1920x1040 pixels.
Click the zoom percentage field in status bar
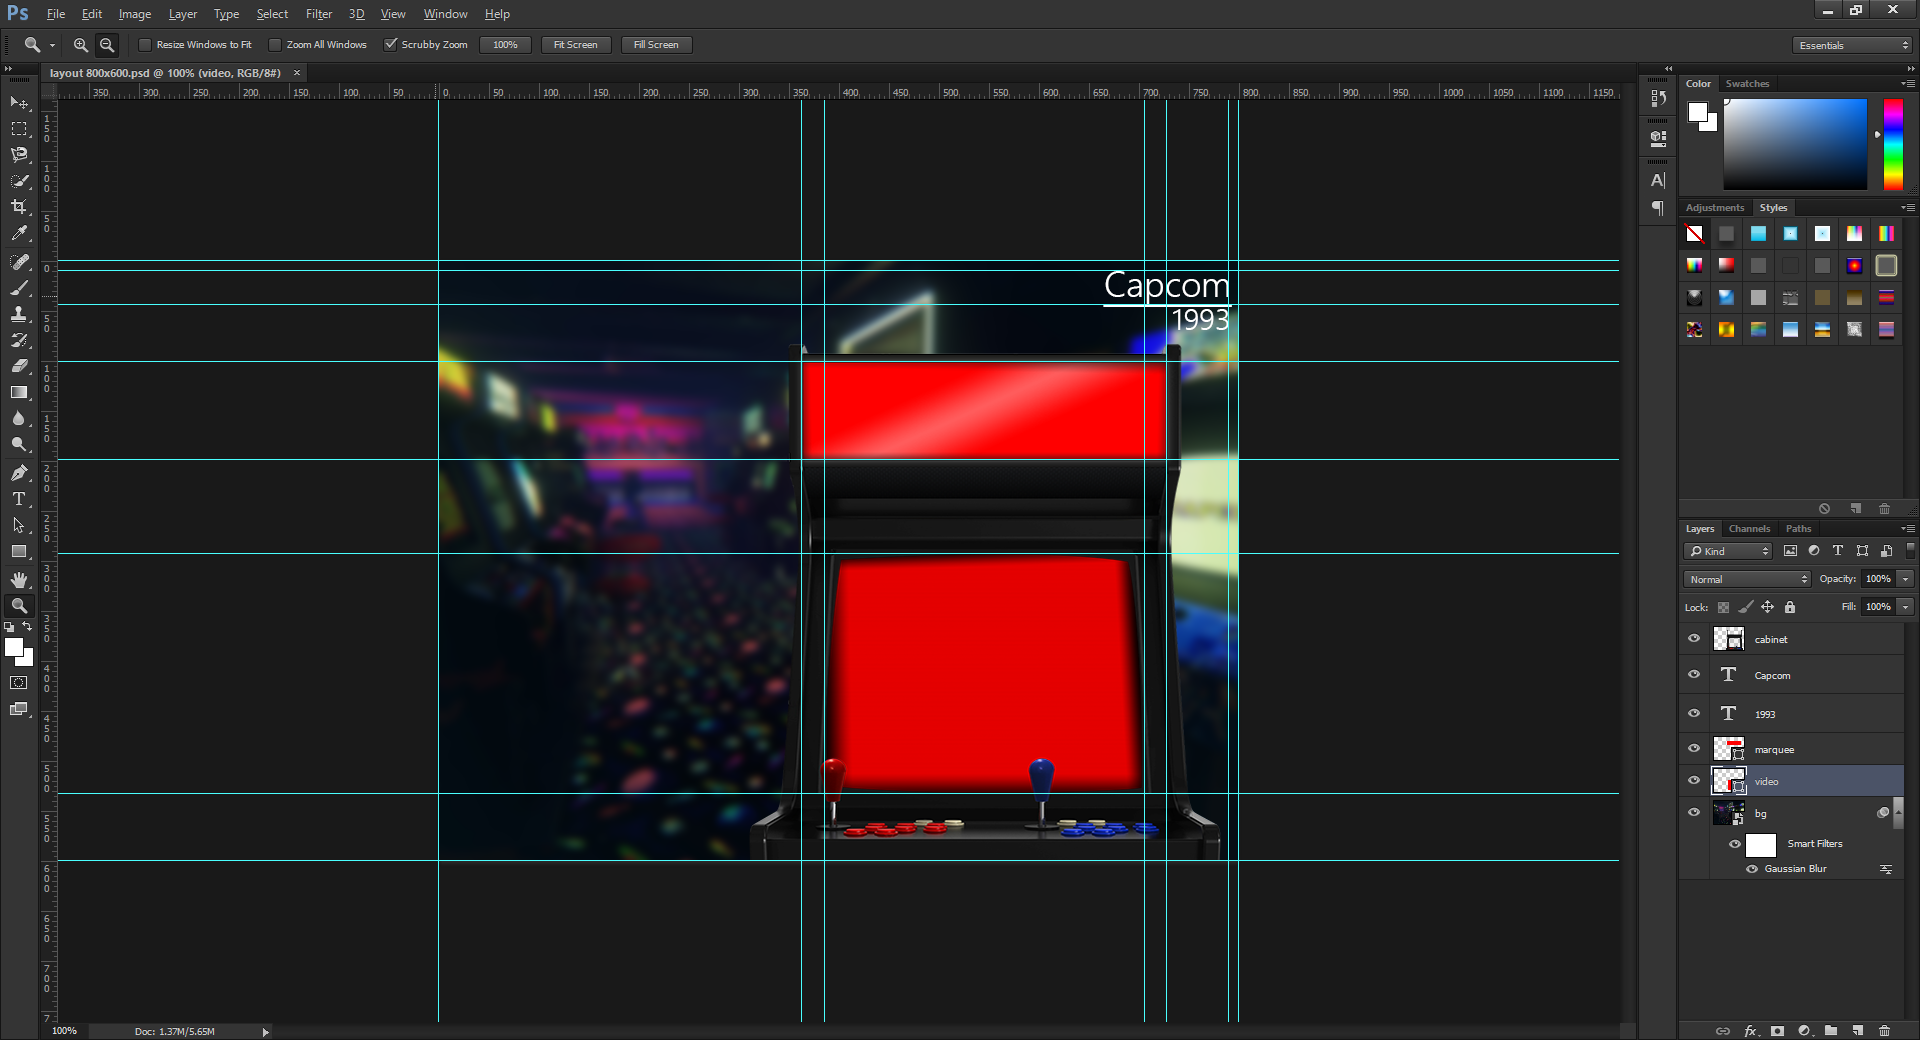coord(65,1031)
